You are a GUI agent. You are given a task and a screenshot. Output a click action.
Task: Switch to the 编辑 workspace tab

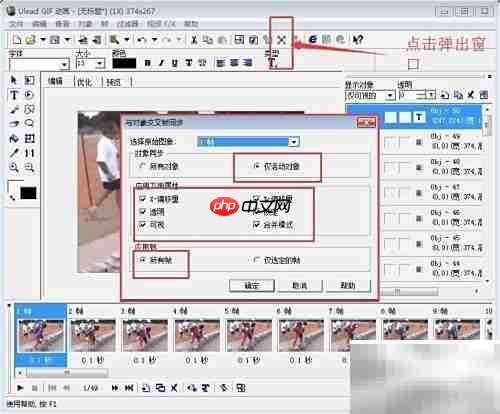point(55,81)
